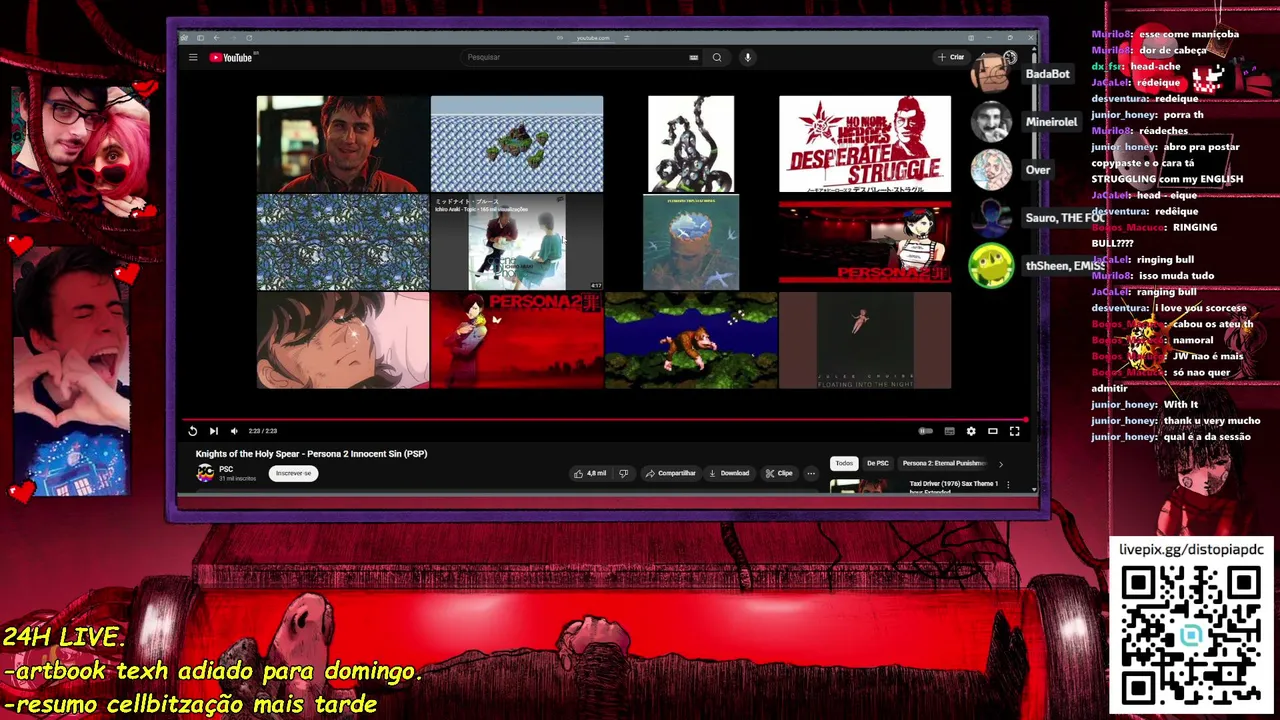Screen dimensions: 1280x720
Task: Open the pixel island map endscreen video
Action: coord(517,144)
